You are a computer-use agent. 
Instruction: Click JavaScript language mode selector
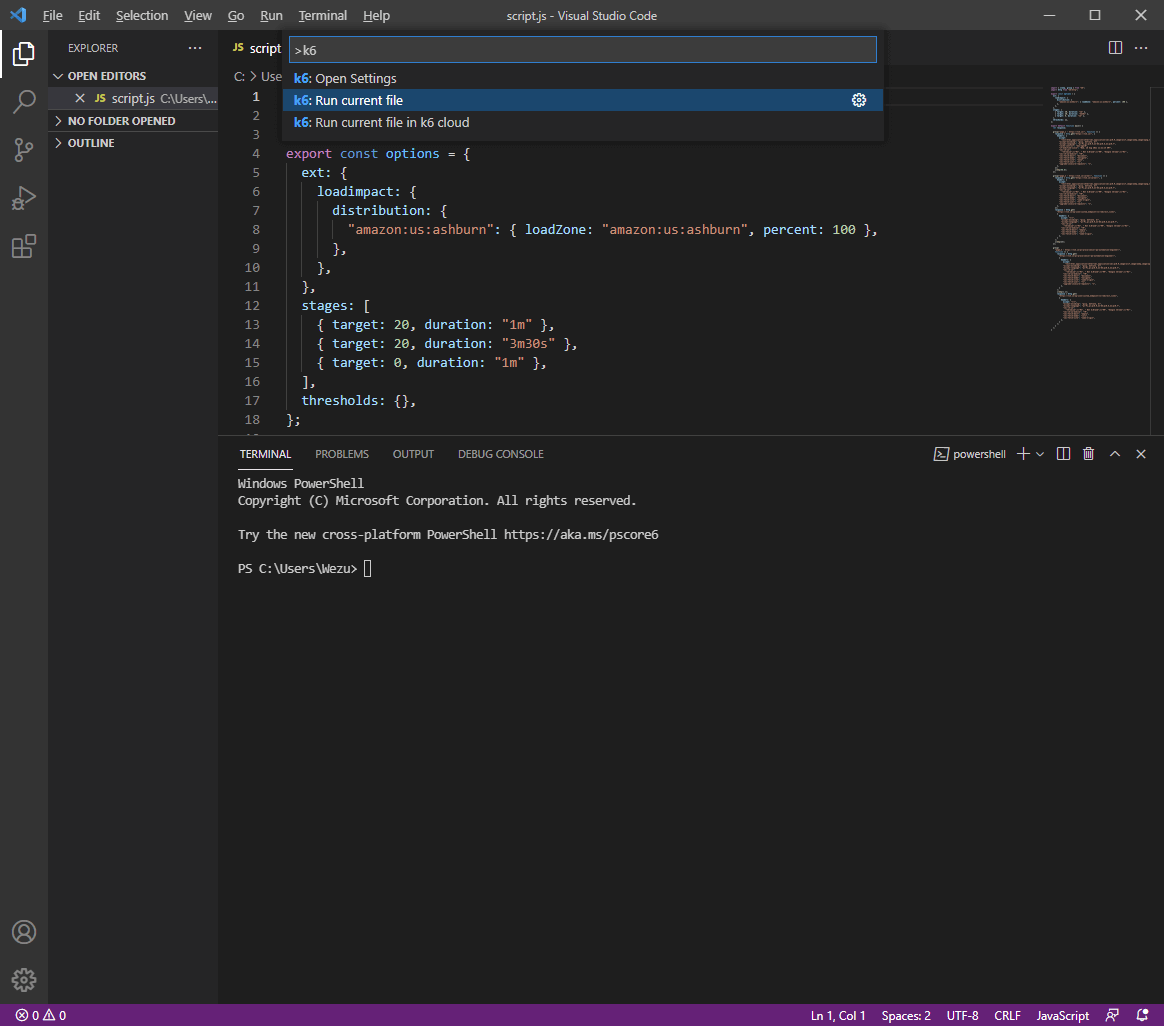pyautogui.click(x=1062, y=1015)
